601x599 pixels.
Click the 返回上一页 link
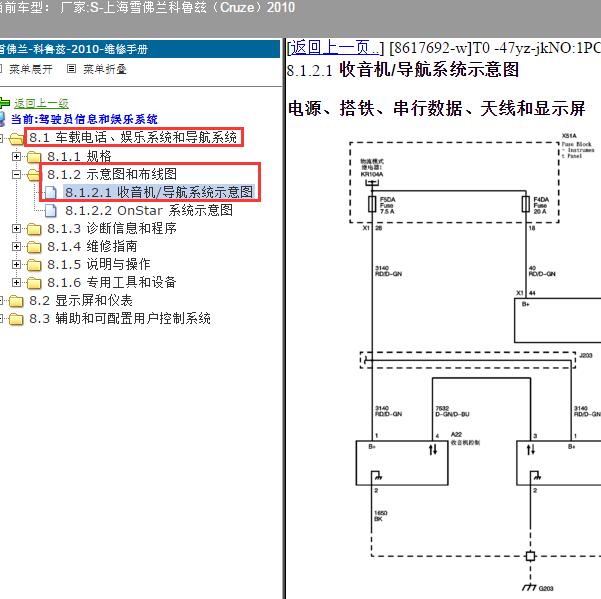tap(335, 48)
